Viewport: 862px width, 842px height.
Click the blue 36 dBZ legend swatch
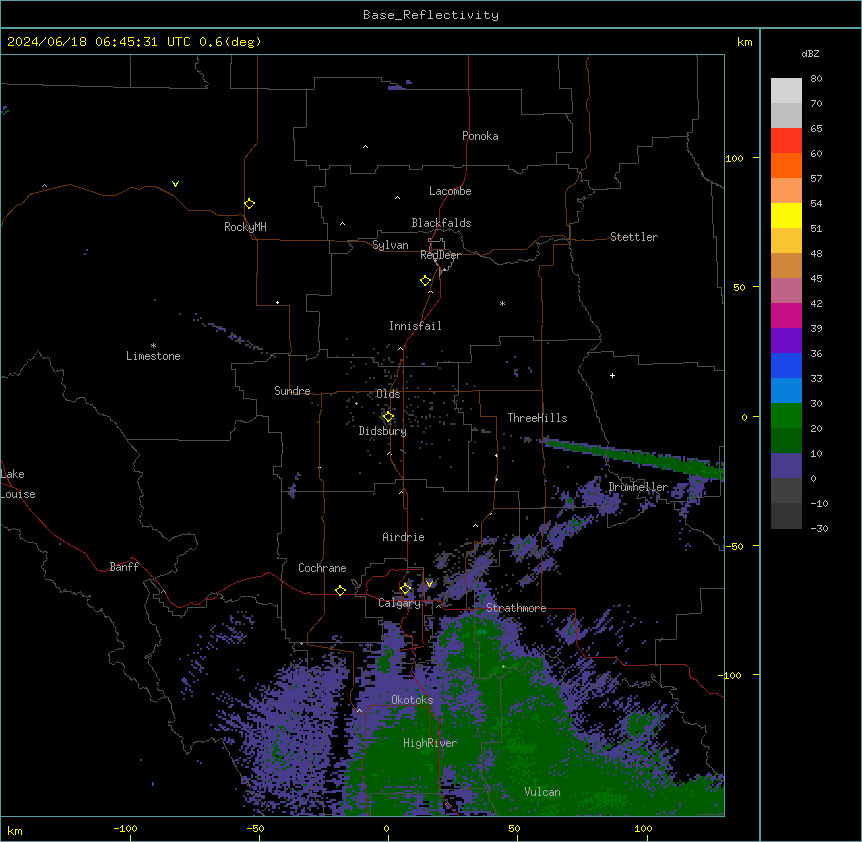[786, 365]
